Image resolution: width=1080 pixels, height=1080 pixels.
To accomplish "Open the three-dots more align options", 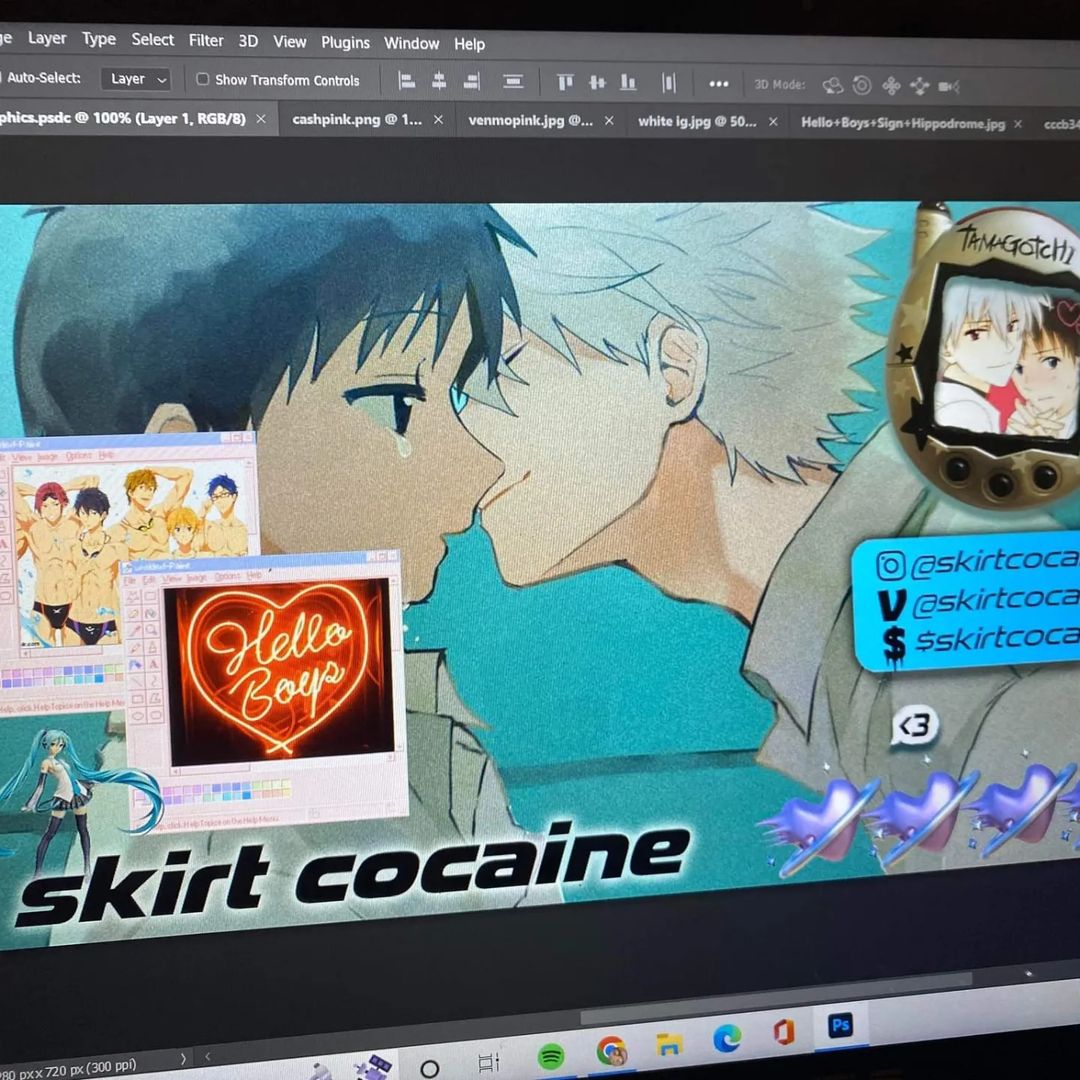I will click(718, 84).
